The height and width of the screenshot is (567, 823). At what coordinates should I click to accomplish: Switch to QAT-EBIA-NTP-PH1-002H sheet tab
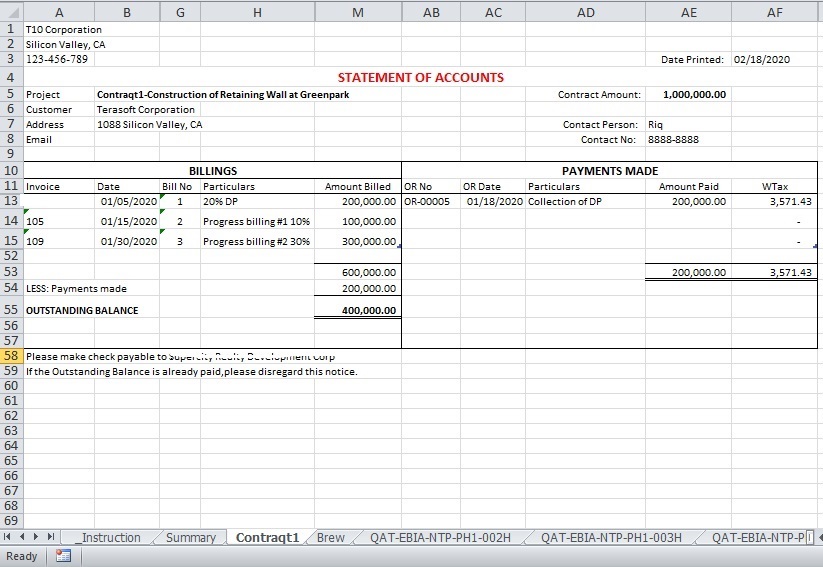pyautogui.click(x=440, y=537)
